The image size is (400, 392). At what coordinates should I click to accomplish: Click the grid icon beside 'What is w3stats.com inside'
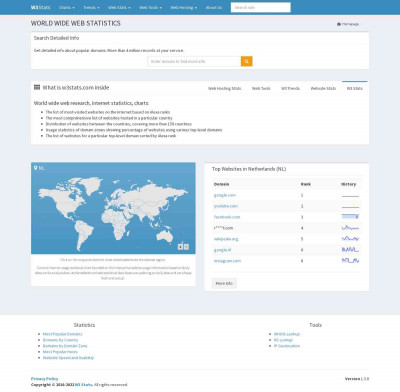click(37, 87)
